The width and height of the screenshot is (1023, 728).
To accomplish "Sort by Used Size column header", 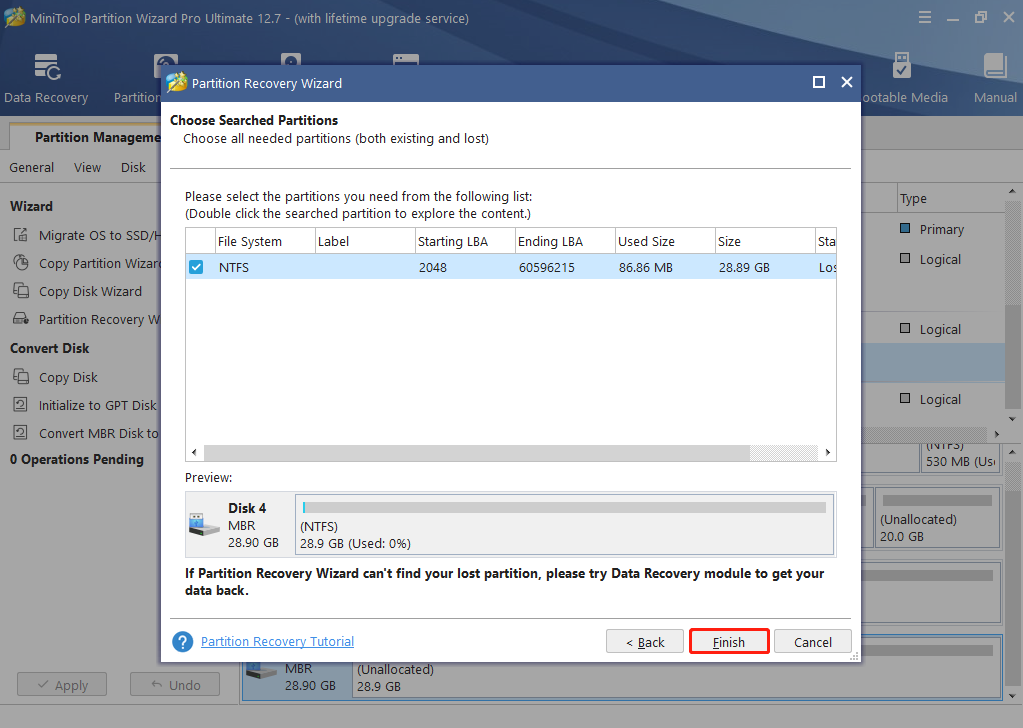I will (x=665, y=241).
